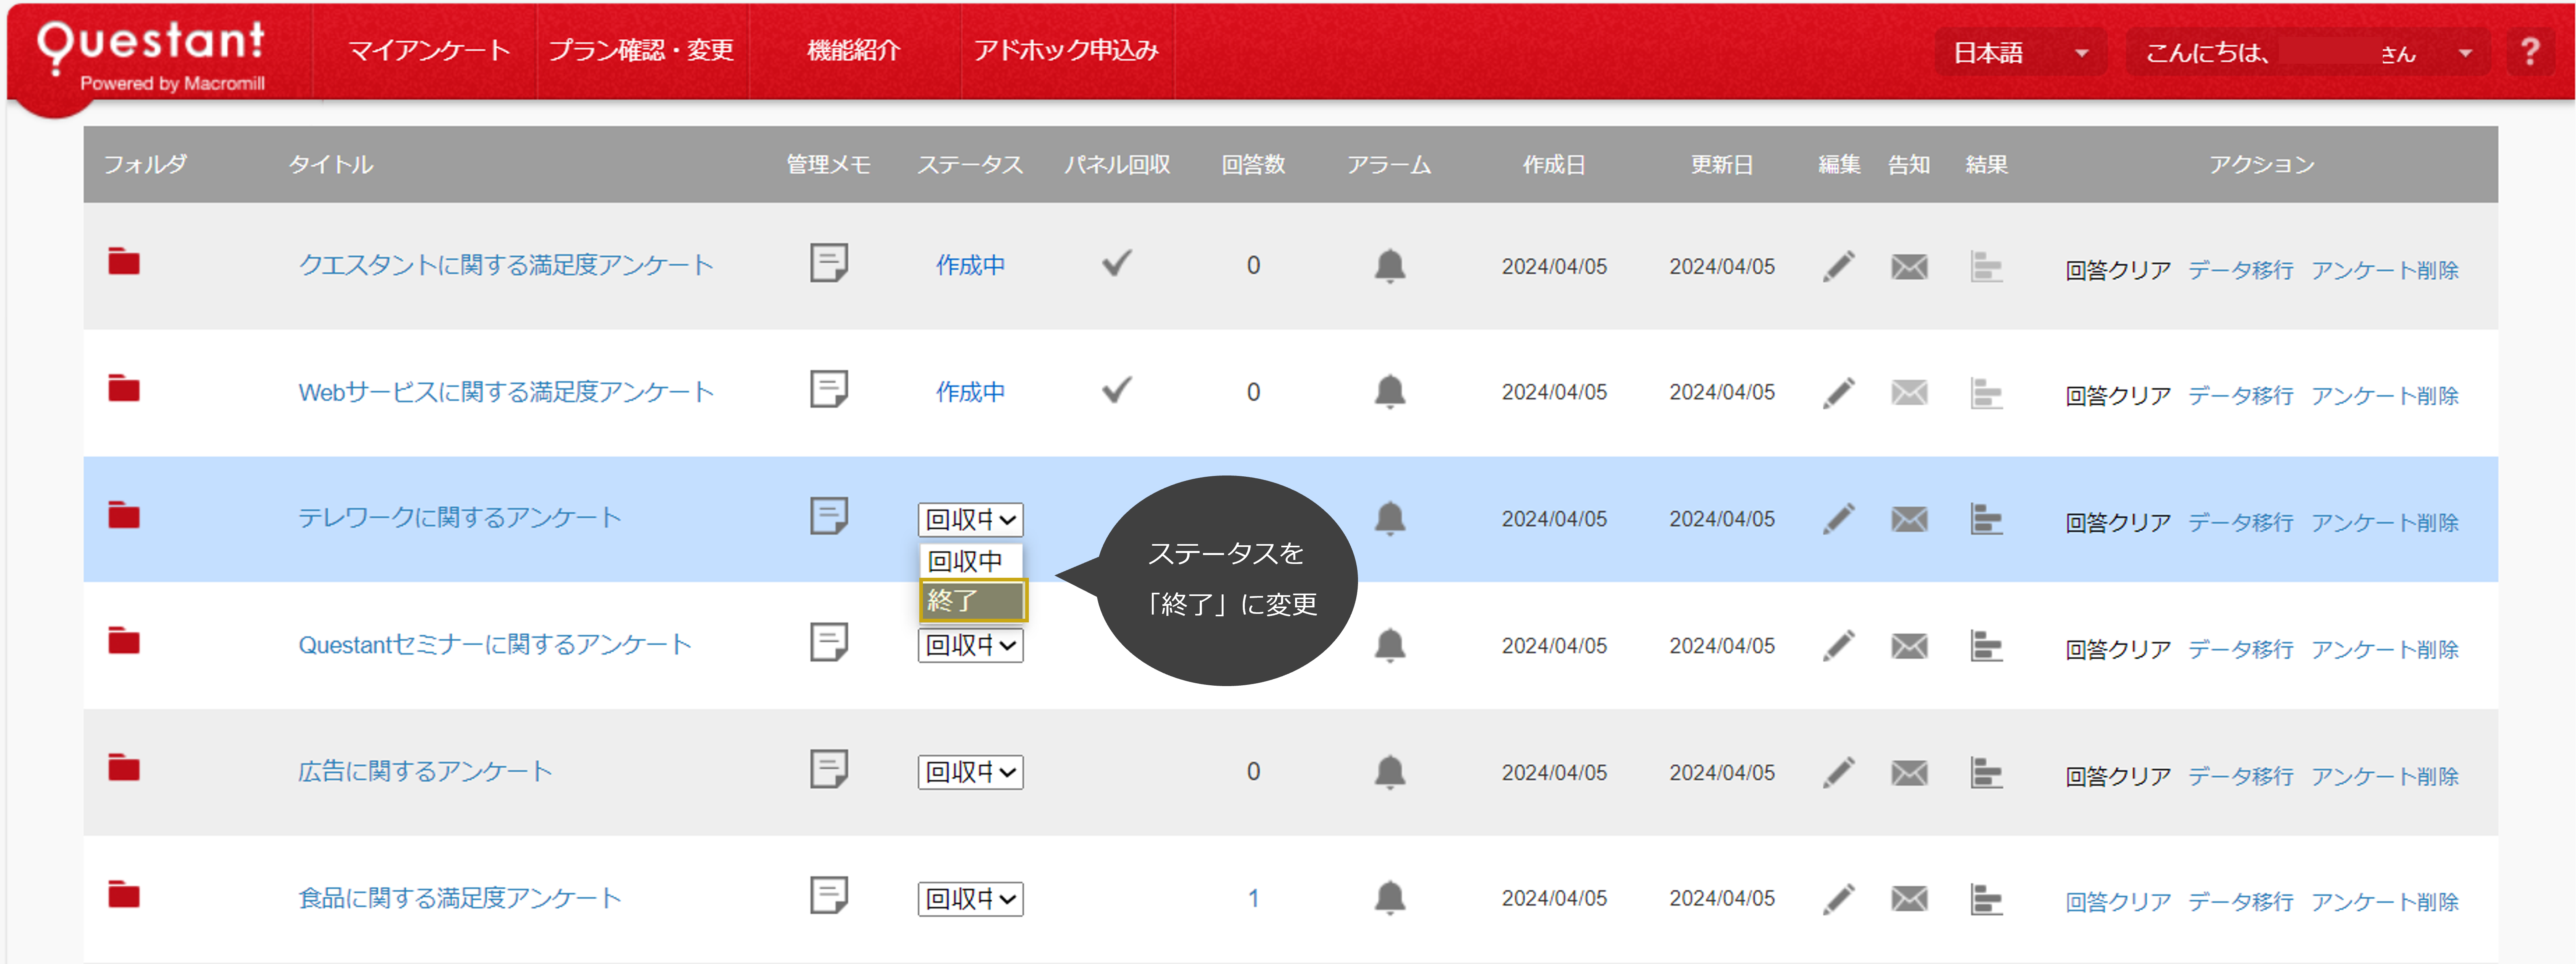Open survey クエスタントに関する満足度アンケート
Viewport: 2576px width, 964px height.
click(506, 265)
